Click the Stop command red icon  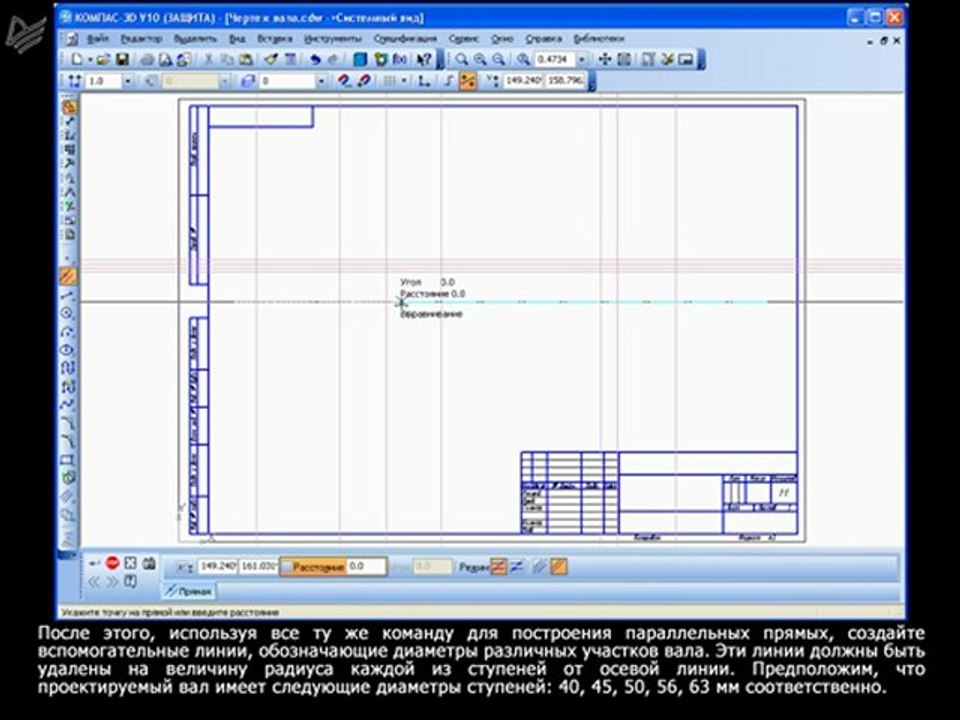tap(112, 563)
